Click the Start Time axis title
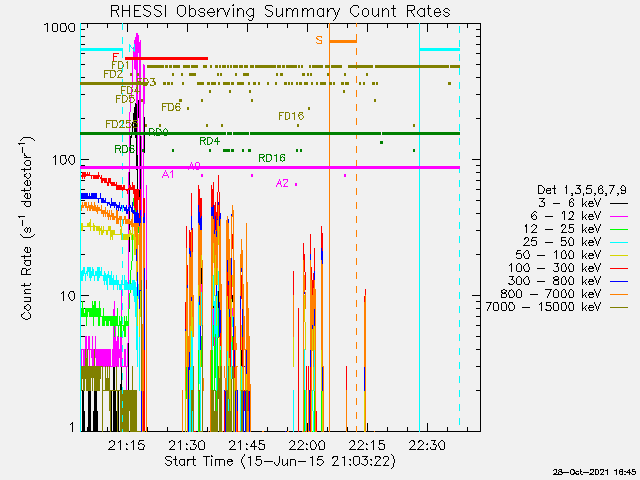Screen dimensions: 640x480 tap(280, 461)
